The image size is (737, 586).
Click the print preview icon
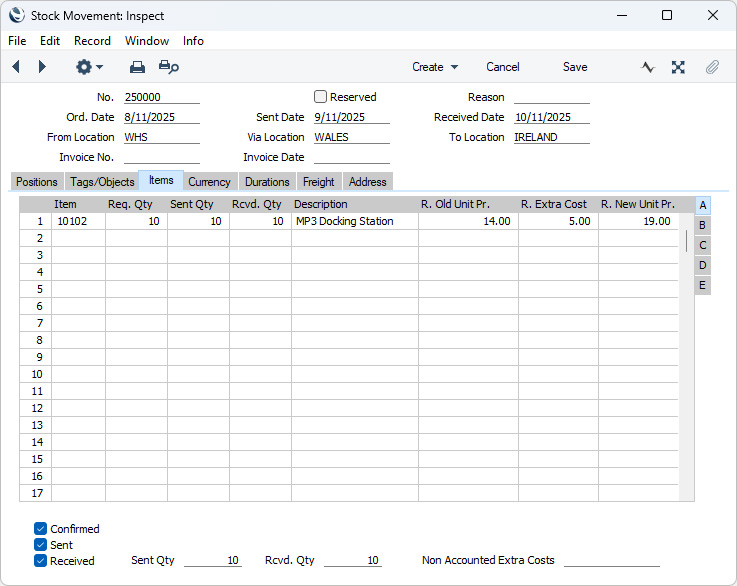[169, 67]
